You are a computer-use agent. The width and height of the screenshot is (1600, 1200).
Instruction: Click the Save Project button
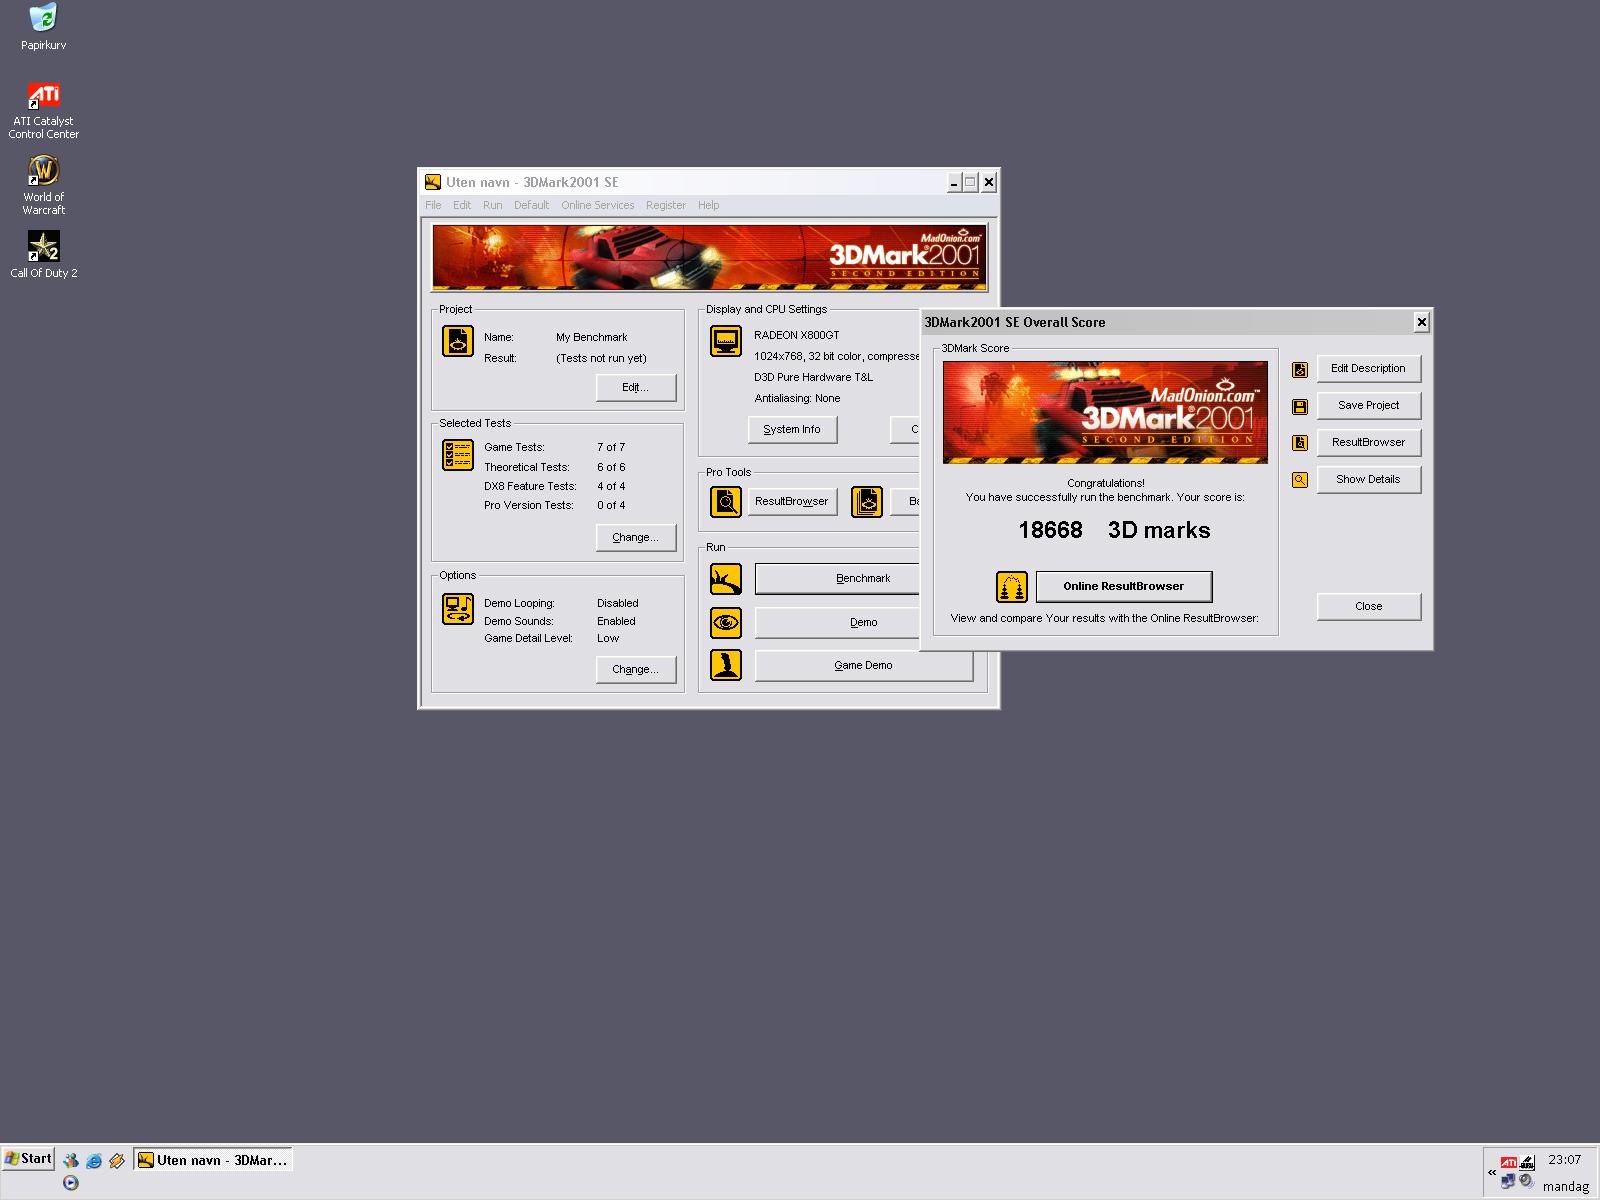click(1369, 406)
